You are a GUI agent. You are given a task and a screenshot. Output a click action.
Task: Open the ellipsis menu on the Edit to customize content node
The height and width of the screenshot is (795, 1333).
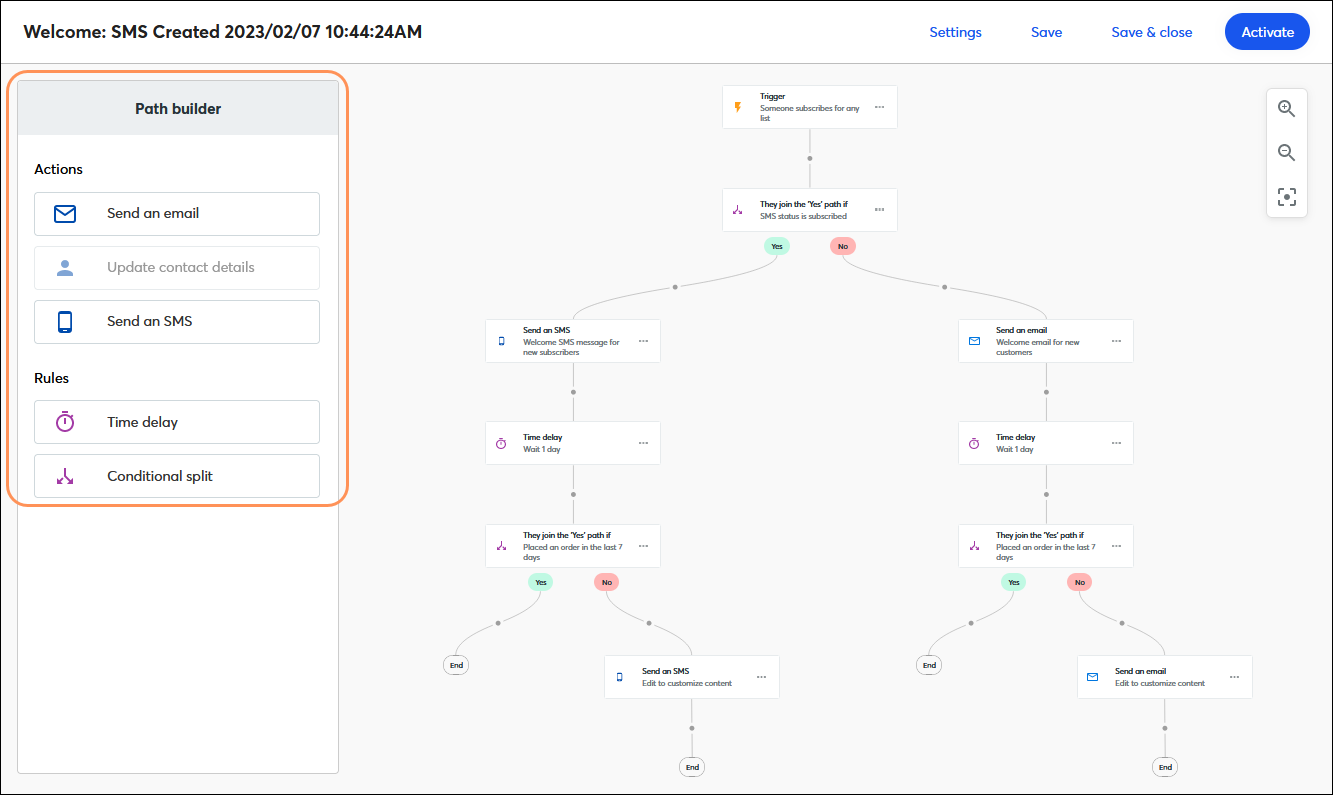(x=761, y=675)
